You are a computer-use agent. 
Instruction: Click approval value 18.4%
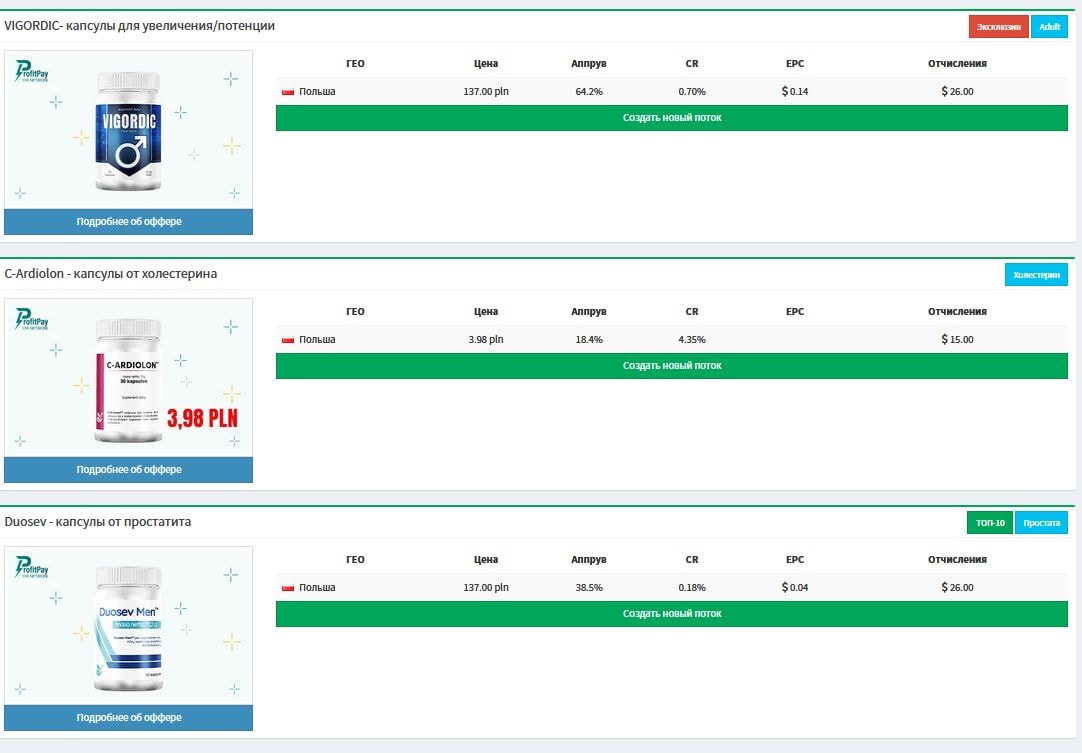click(589, 340)
